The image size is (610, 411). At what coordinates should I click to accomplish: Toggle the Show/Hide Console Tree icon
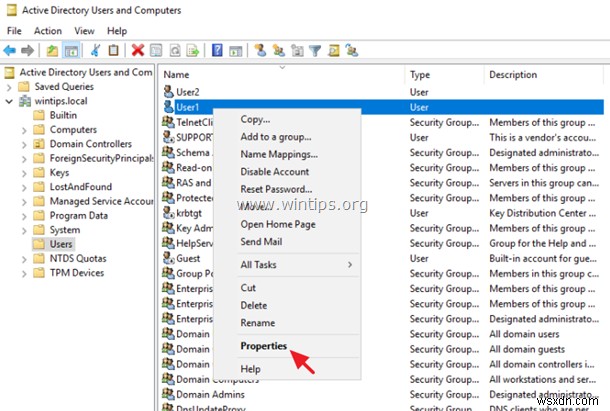coord(71,51)
